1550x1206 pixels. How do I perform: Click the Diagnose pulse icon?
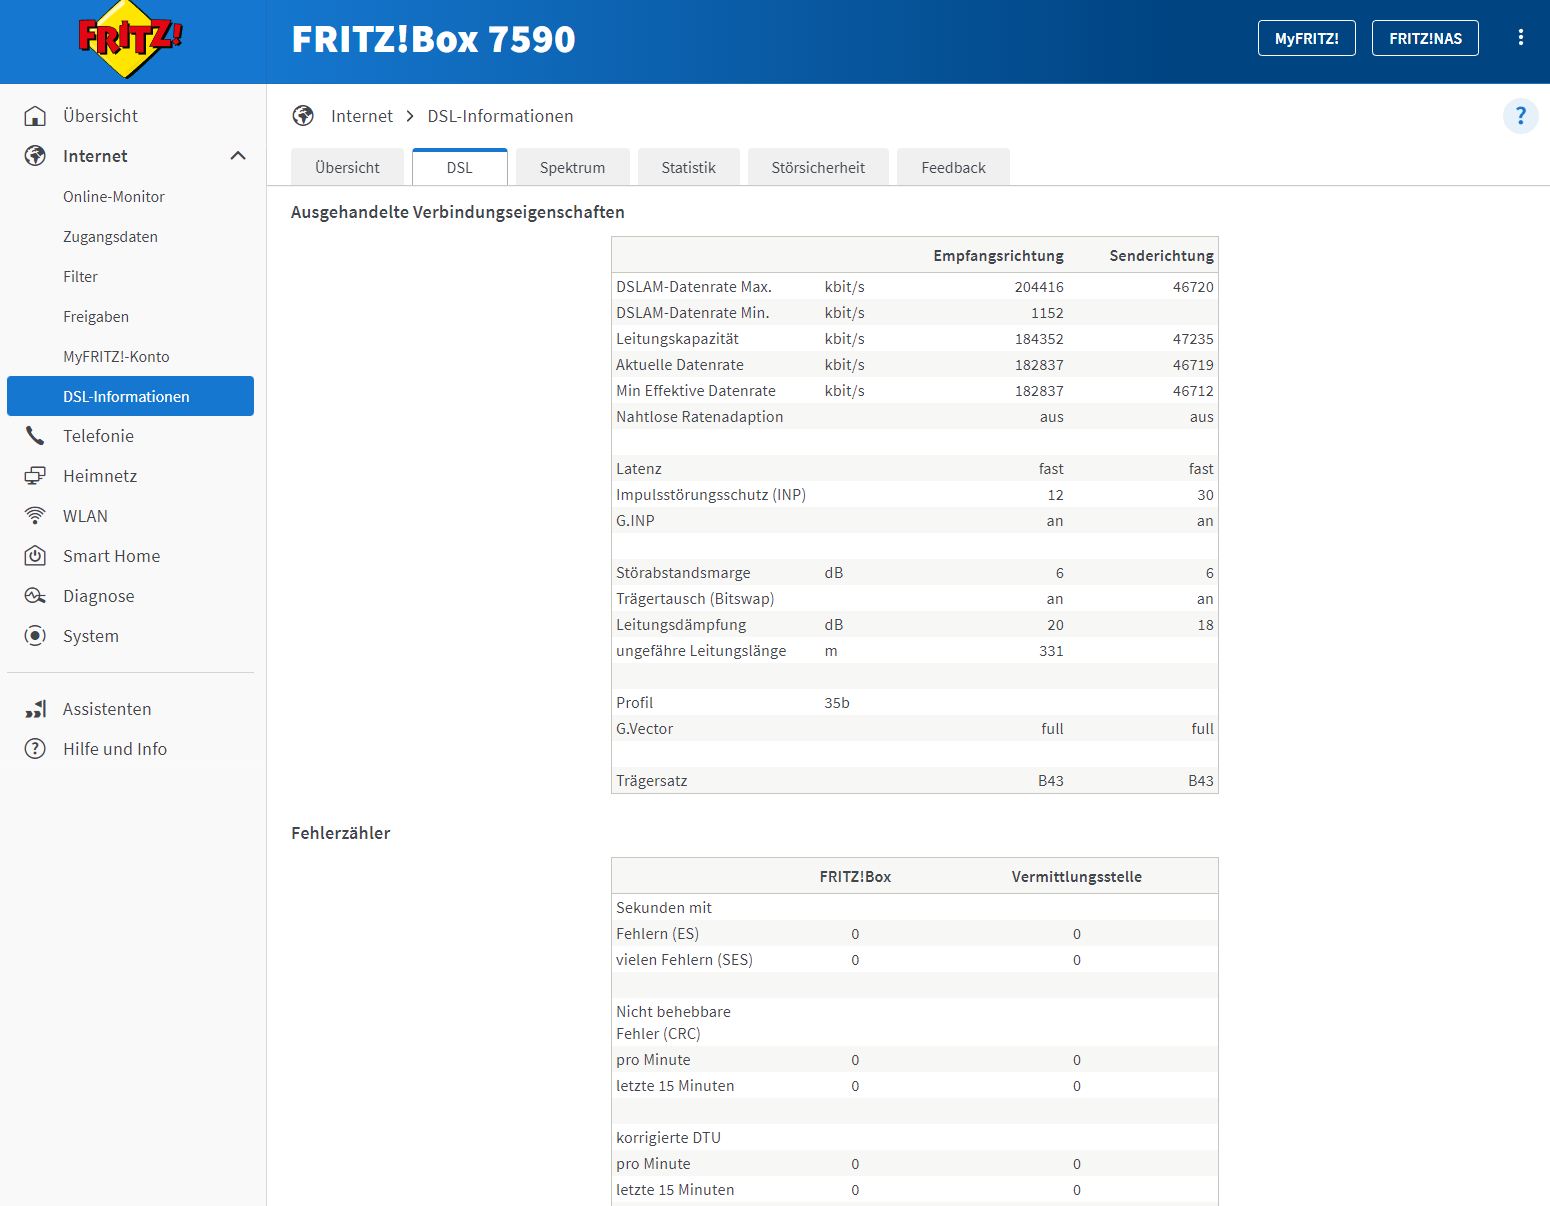point(35,596)
